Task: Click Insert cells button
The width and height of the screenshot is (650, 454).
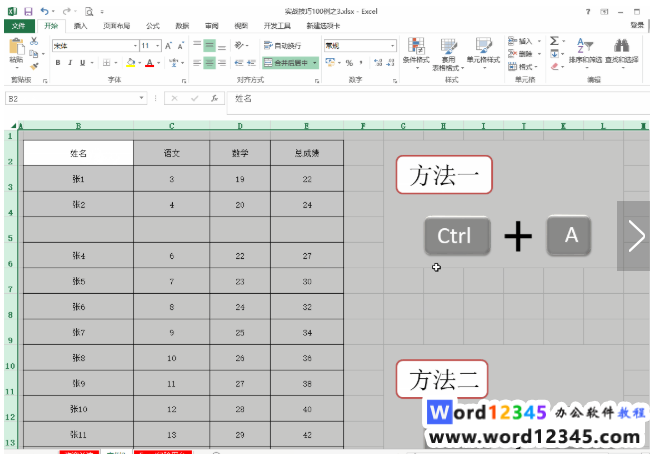Action: tap(521, 41)
